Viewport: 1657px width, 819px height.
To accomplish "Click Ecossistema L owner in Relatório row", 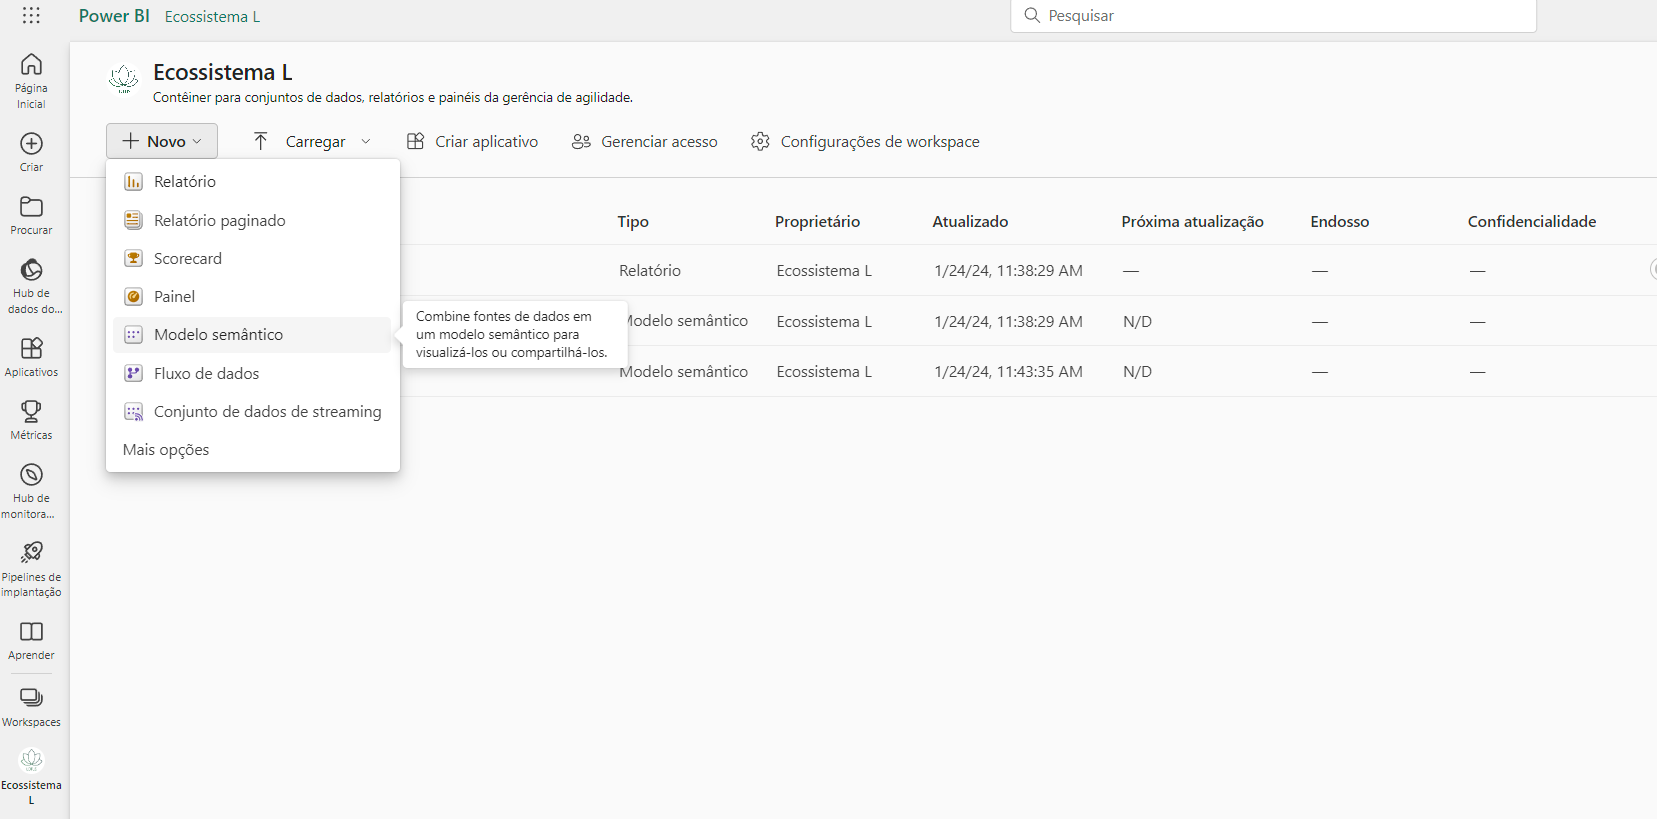I will [824, 271].
